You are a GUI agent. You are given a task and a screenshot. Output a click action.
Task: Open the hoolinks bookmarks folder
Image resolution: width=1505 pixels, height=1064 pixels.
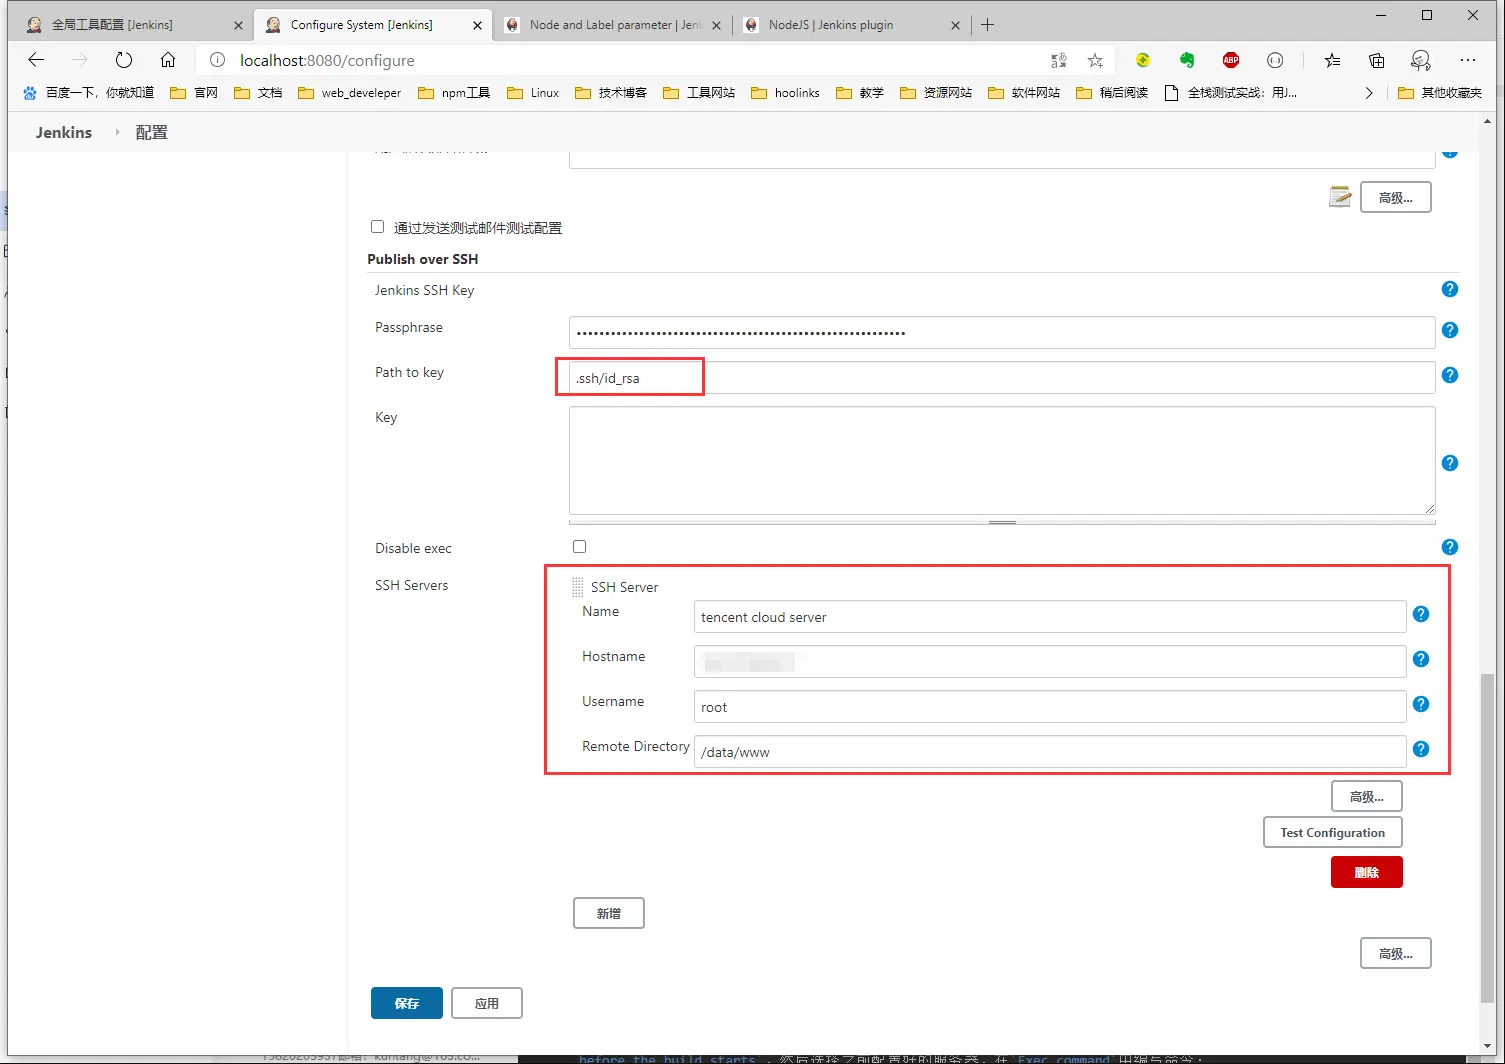(785, 93)
